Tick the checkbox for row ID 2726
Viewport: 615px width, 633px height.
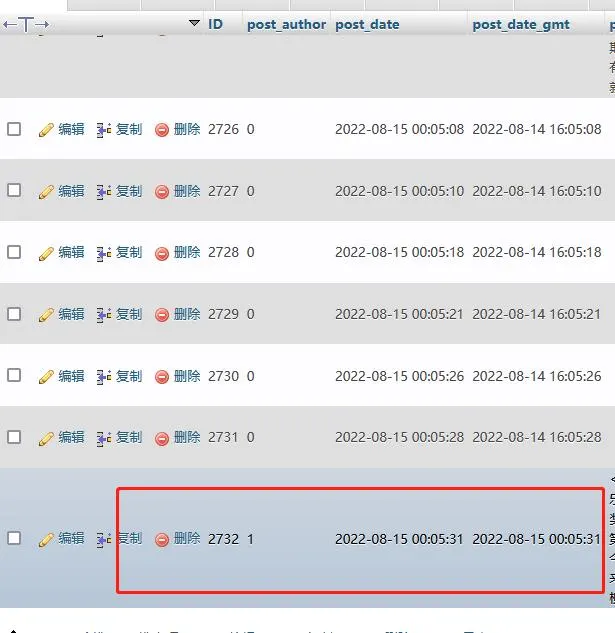pyautogui.click(x=14, y=129)
